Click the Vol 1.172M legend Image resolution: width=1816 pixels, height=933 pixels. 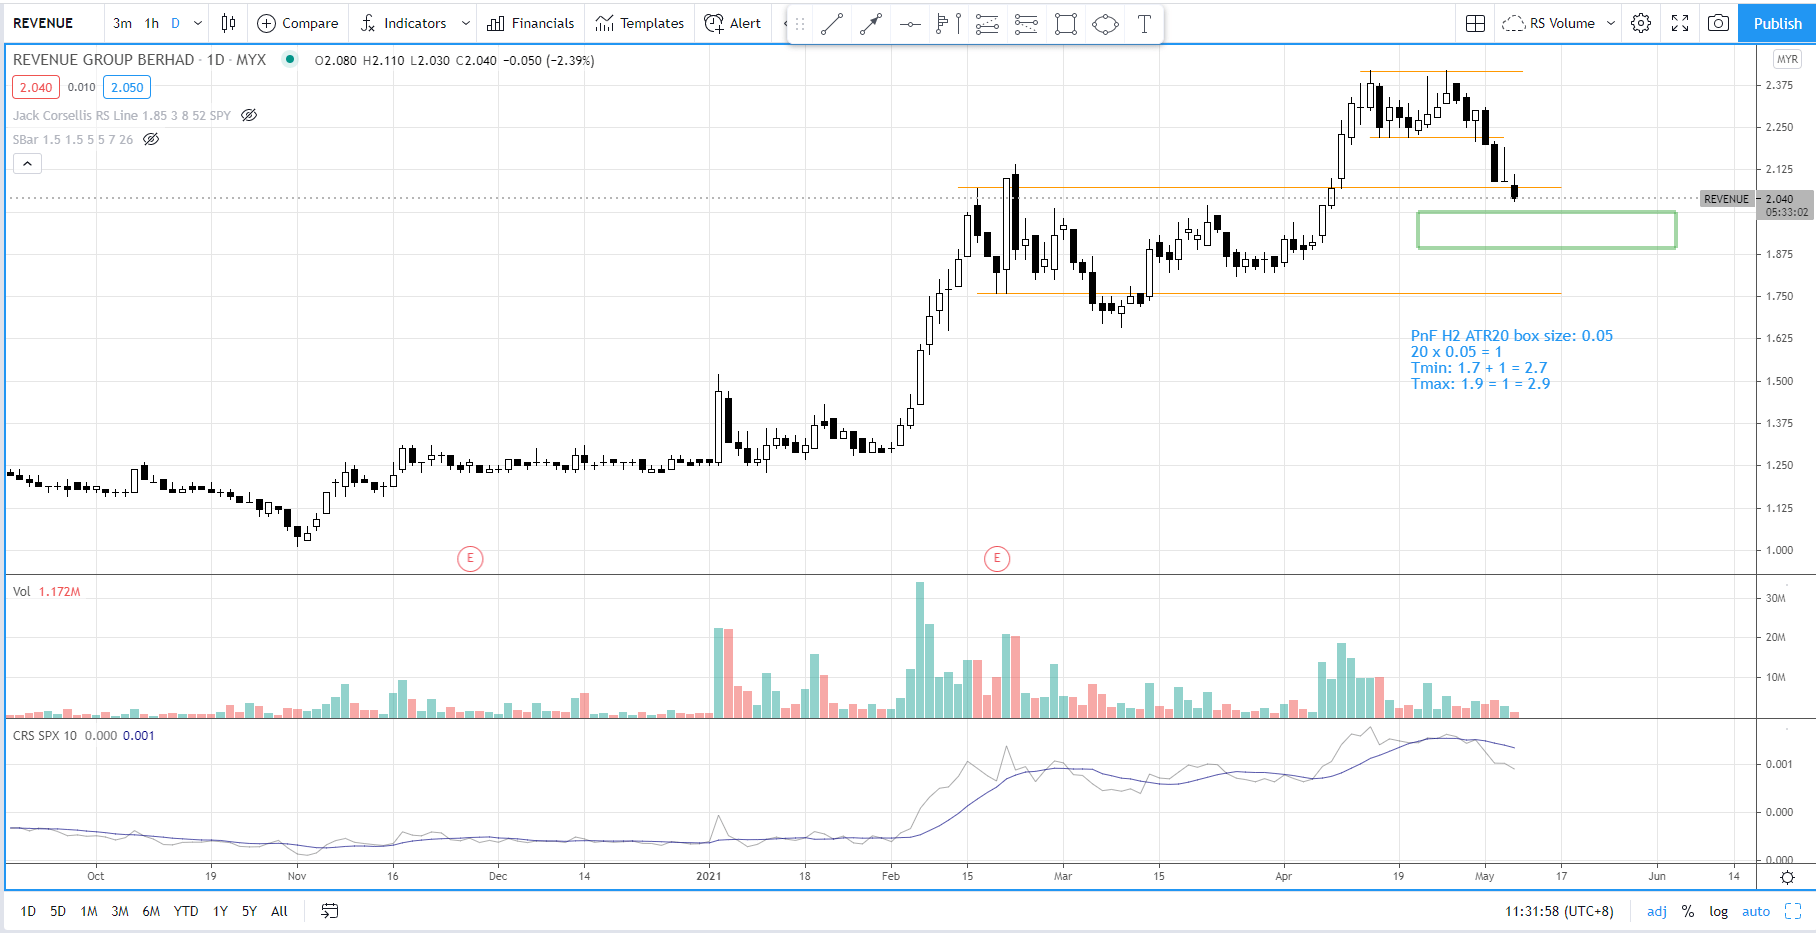pyautogui.click(x=46, y=592)
